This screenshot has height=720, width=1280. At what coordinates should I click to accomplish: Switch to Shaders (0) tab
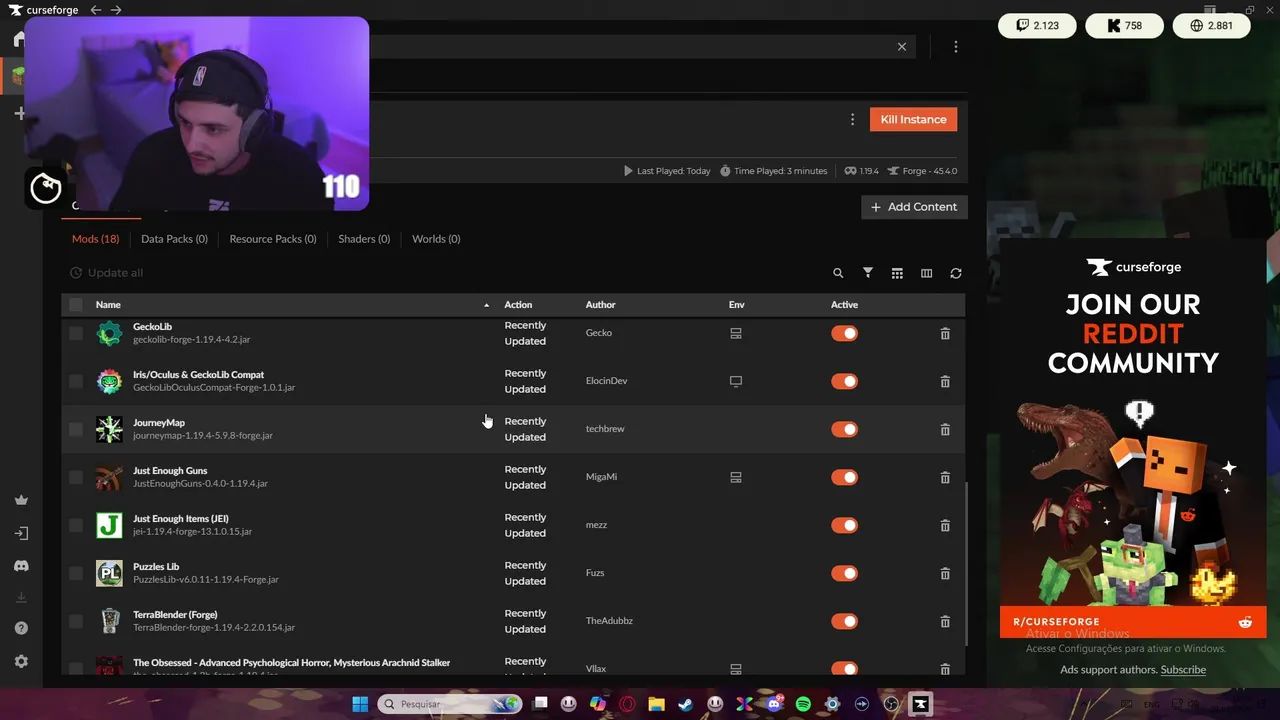tap(364, 239)
